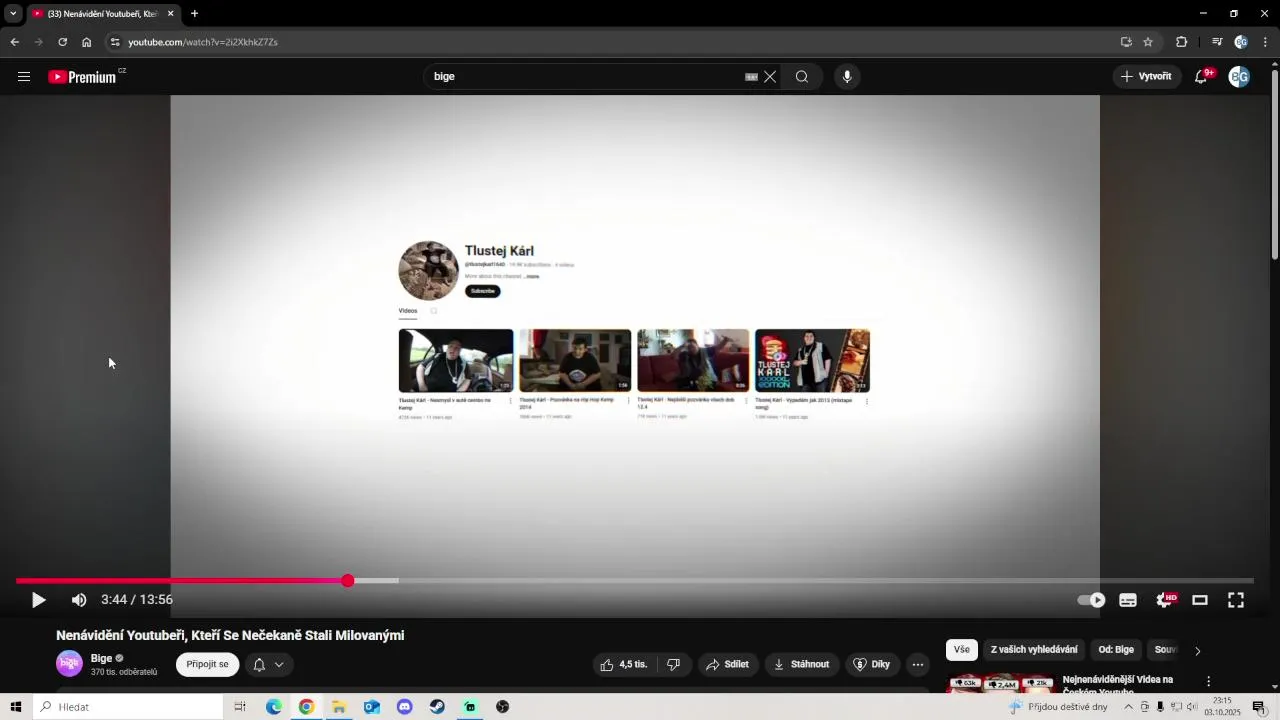
Task: Open Windows notification center
Action: pos(1259,707)
